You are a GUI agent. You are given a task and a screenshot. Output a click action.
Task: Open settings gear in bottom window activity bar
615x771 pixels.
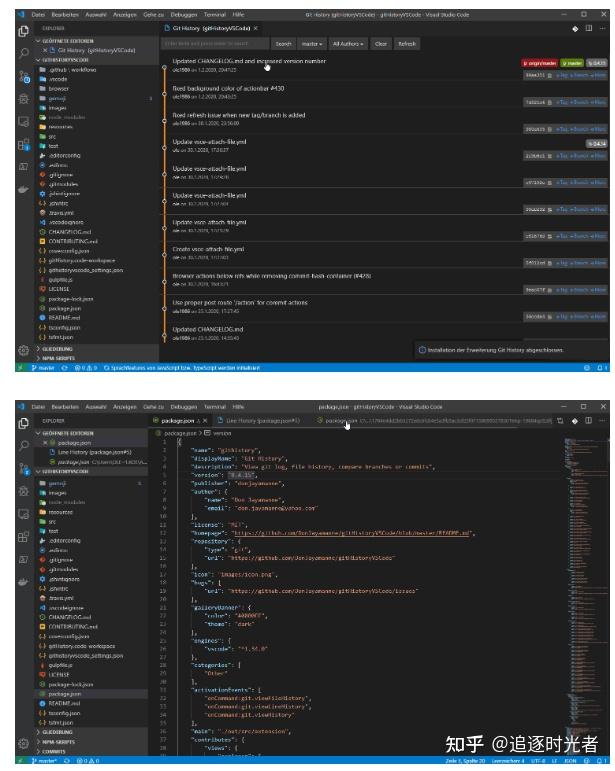tap(23, 743)
